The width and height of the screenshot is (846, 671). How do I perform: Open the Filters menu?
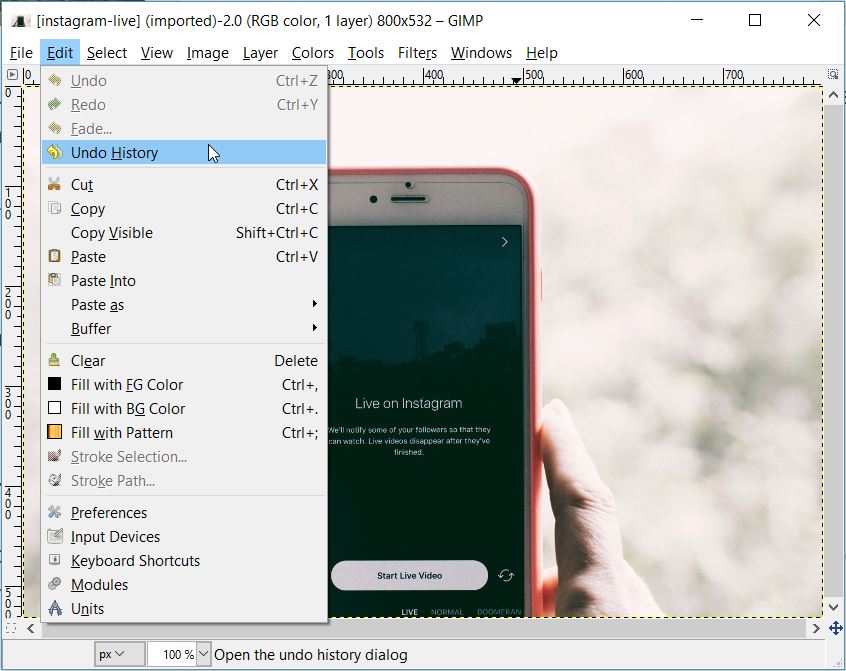(x=418, y=53)
